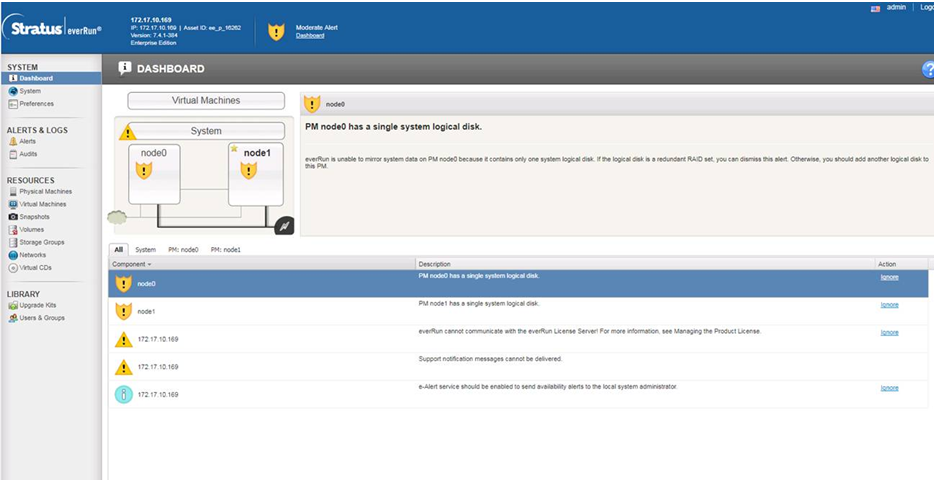Screen dimensions: 934x480
Task: Open Alerts under Alerts & Logs
Action: point(28,142)
